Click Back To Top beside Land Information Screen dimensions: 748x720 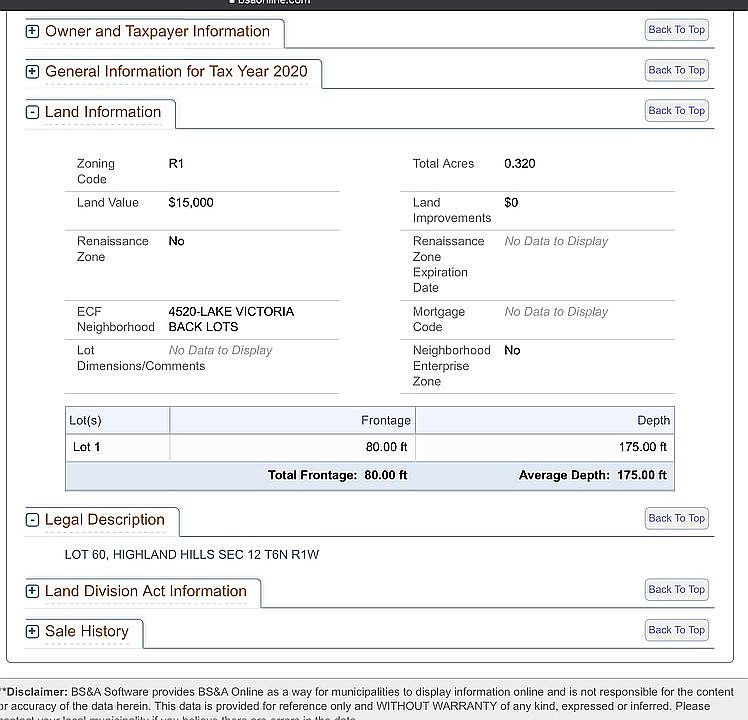coord(676,111)
